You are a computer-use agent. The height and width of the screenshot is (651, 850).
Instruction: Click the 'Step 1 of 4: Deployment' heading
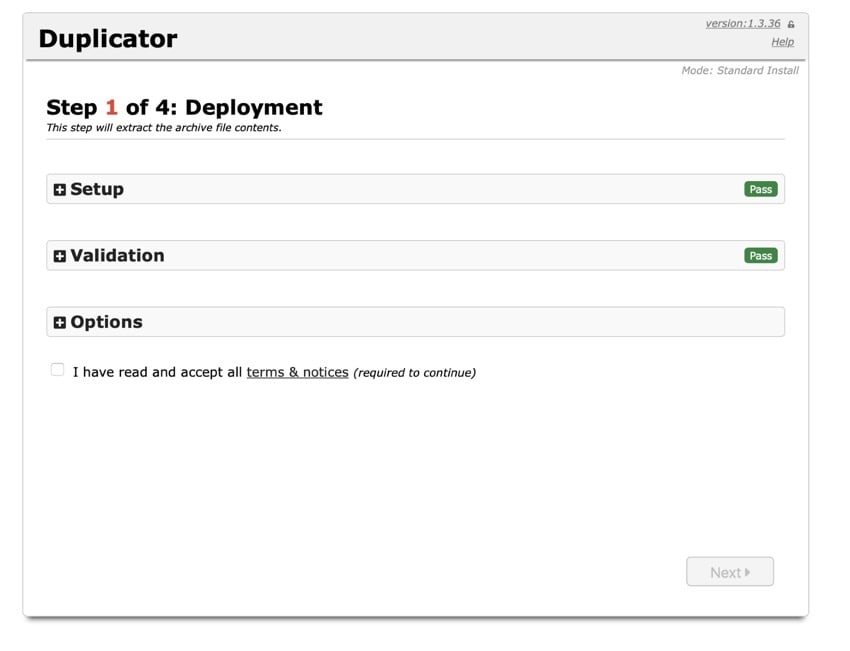click(x=184, y=107)
